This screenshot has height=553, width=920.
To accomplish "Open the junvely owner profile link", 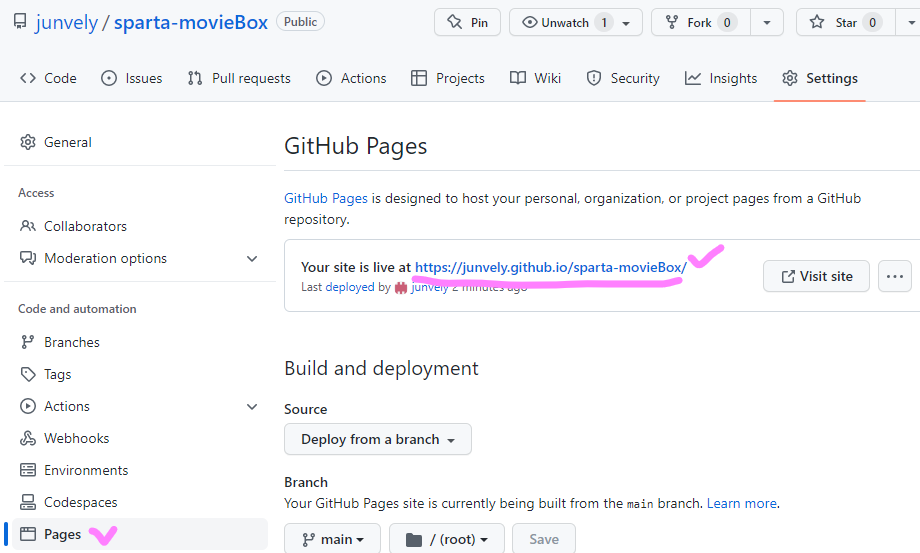I will point(66,22).
